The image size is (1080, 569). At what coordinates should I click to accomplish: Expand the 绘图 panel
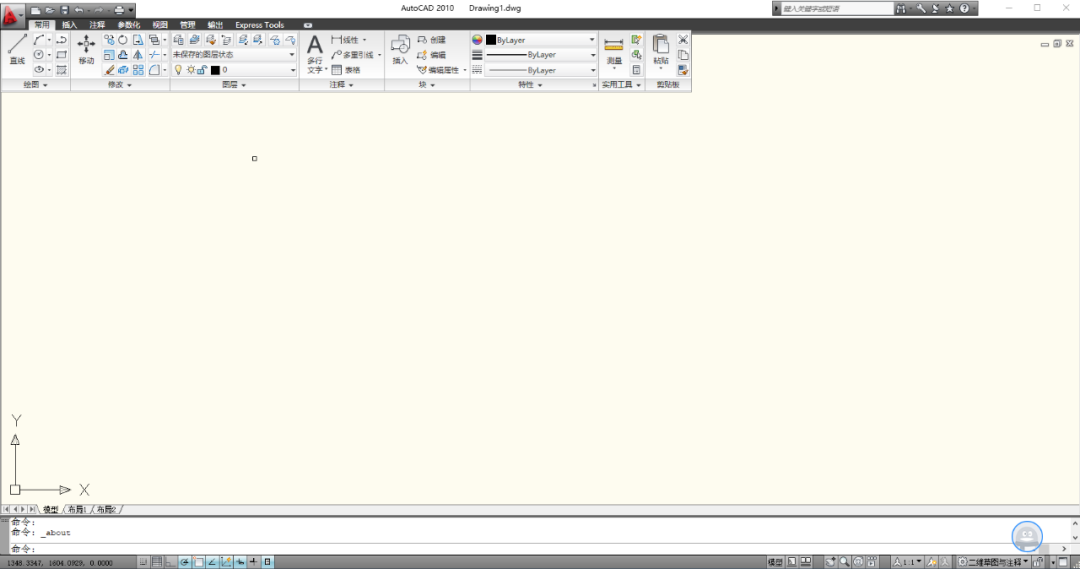click(x=35, y=85)
